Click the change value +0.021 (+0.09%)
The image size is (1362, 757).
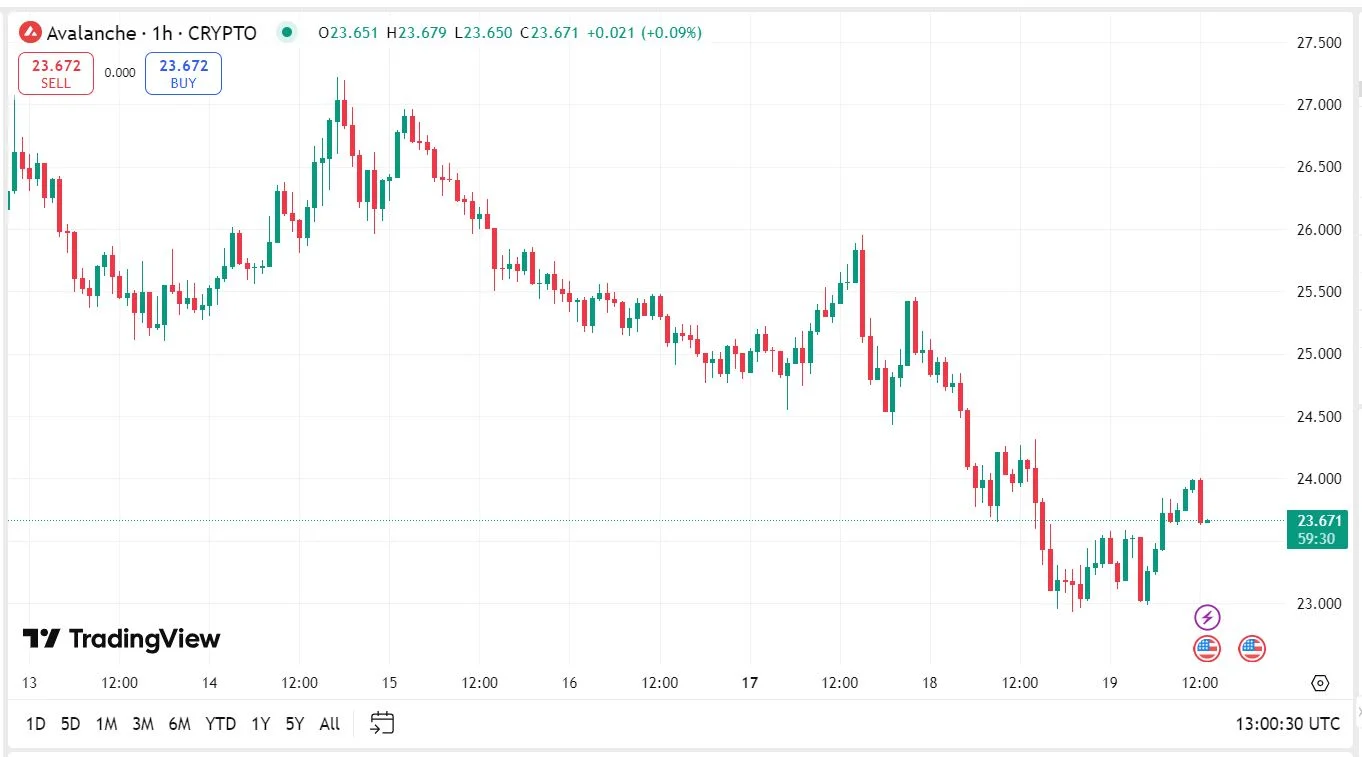coord(644,33)
